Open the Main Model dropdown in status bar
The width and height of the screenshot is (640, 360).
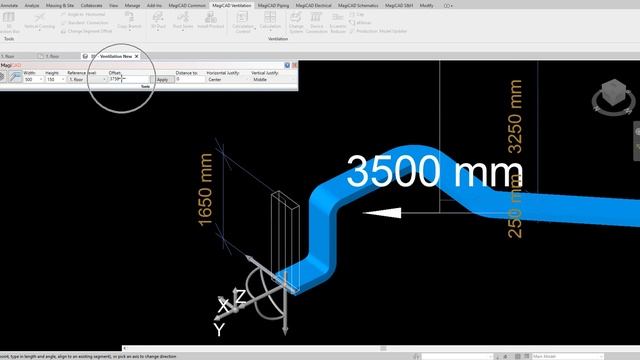point(568,356)
